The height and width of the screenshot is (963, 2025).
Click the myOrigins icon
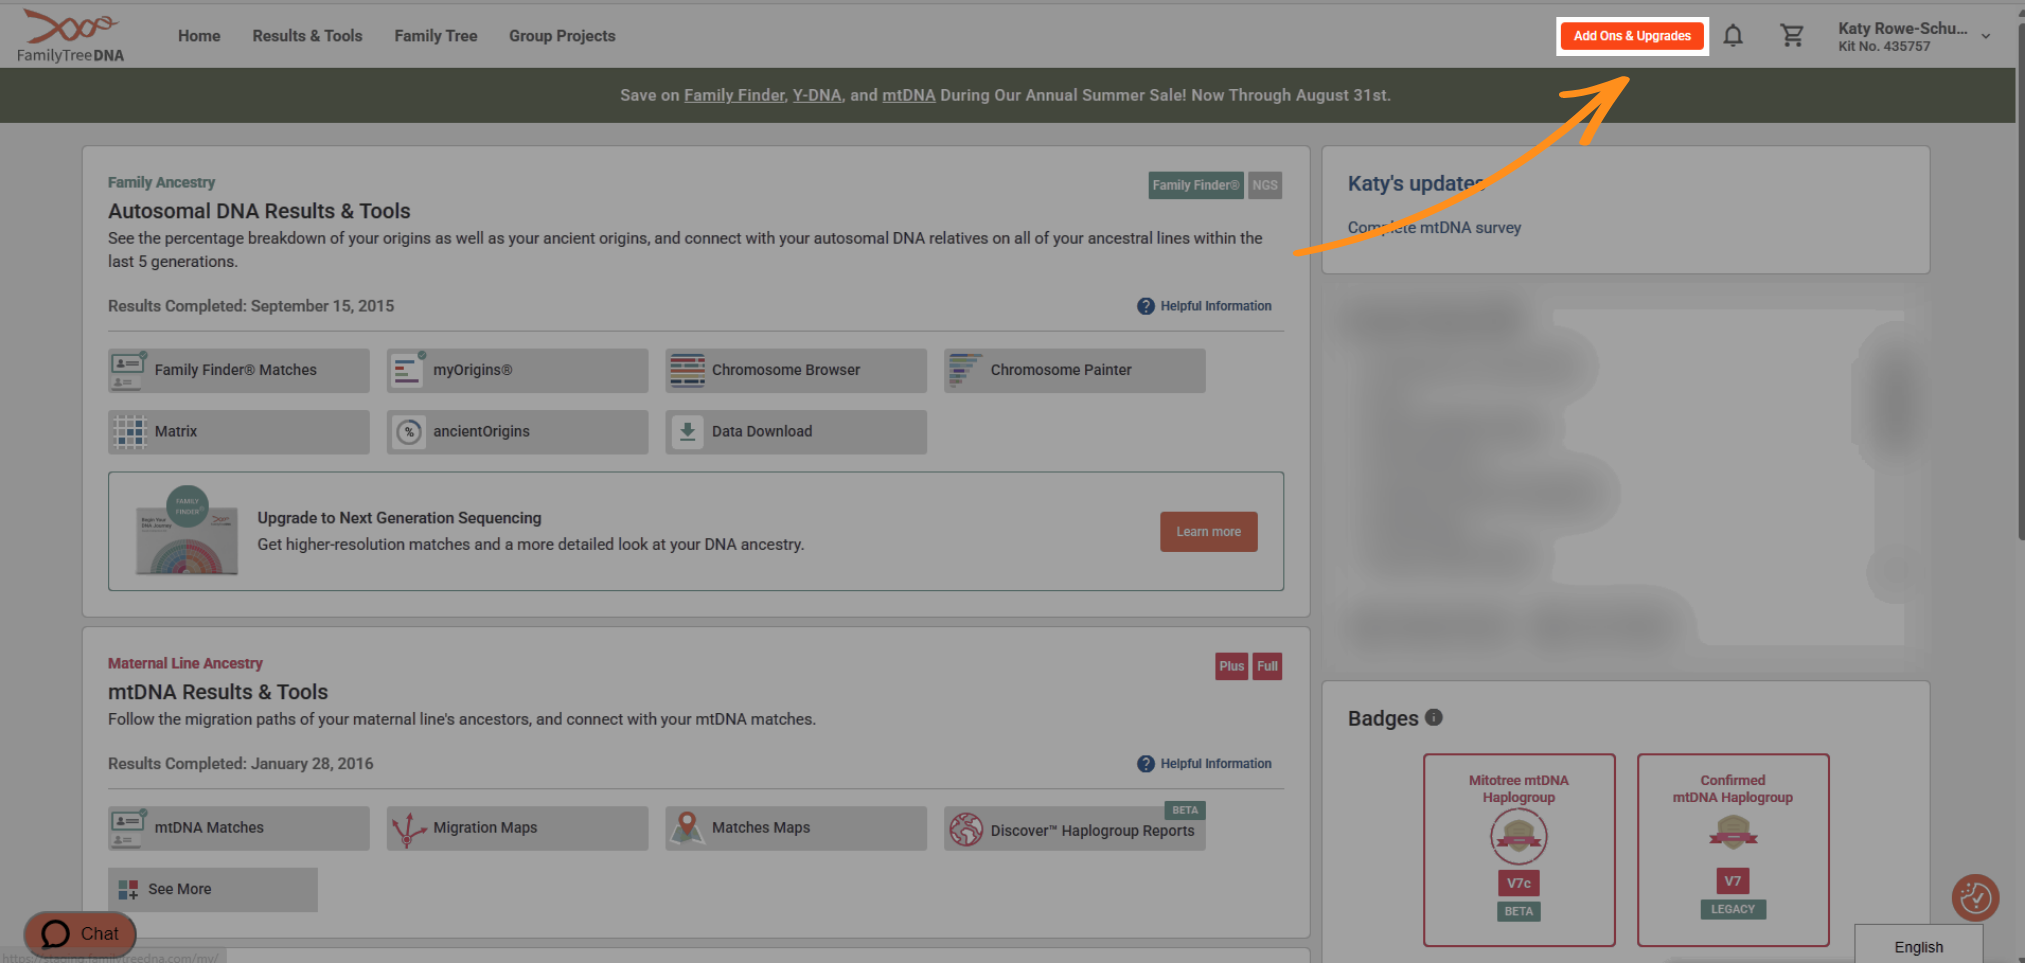click(x=407, y=370)
